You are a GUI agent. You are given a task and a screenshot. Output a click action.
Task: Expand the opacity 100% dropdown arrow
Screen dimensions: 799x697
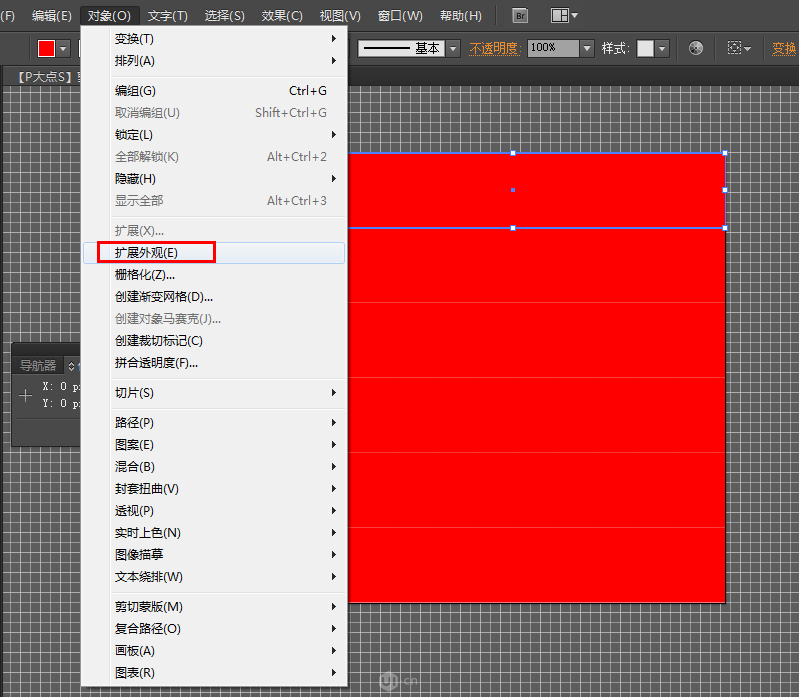click(x=587, y=48)
